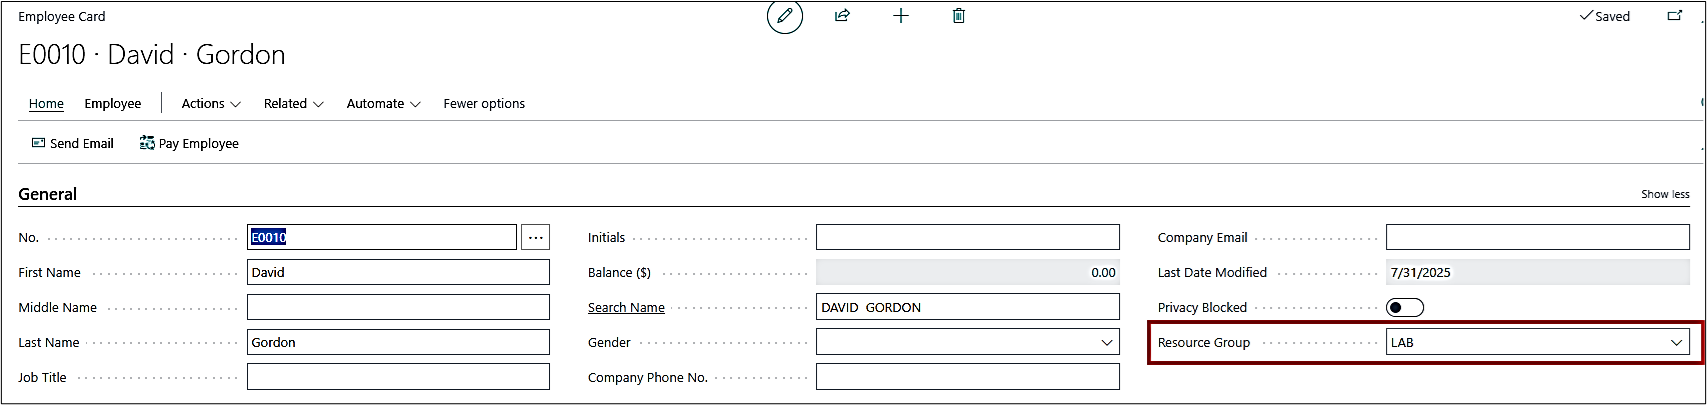Open the Automate menu
Viewport: 1707px width, 405px height.
click(x=384, y=104)
